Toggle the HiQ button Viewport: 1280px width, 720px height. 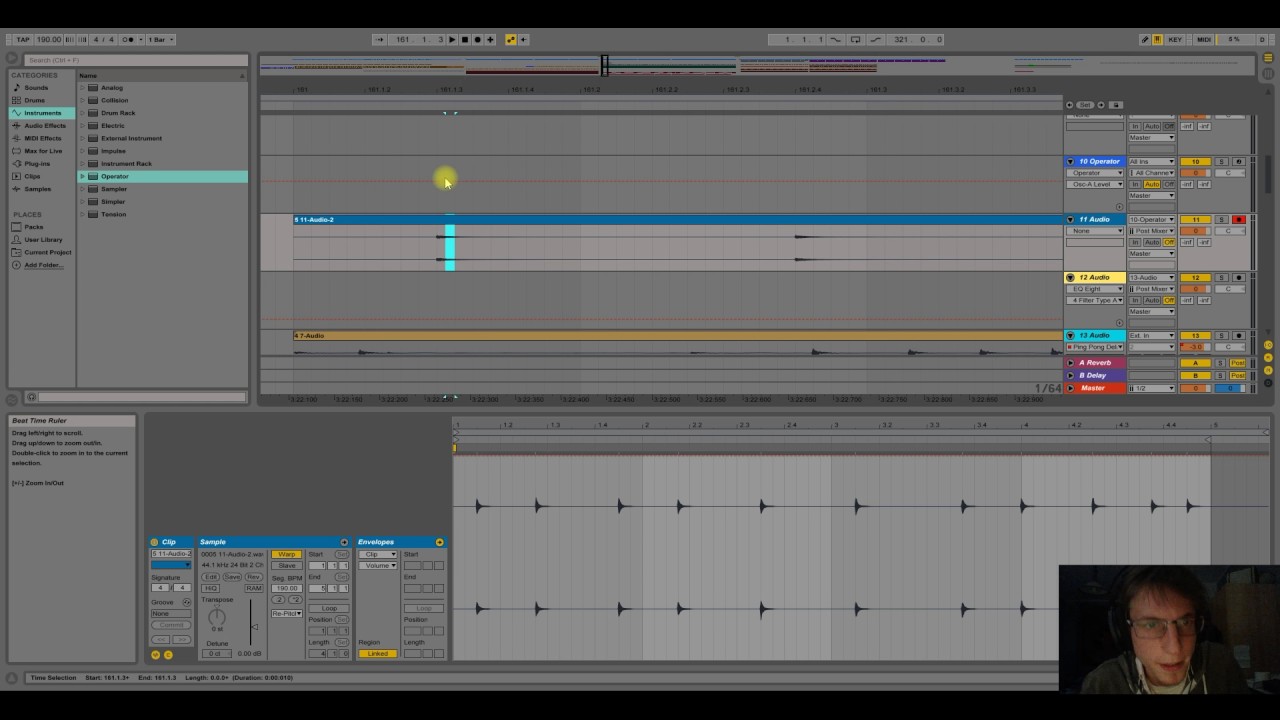(x=210, y=588)
